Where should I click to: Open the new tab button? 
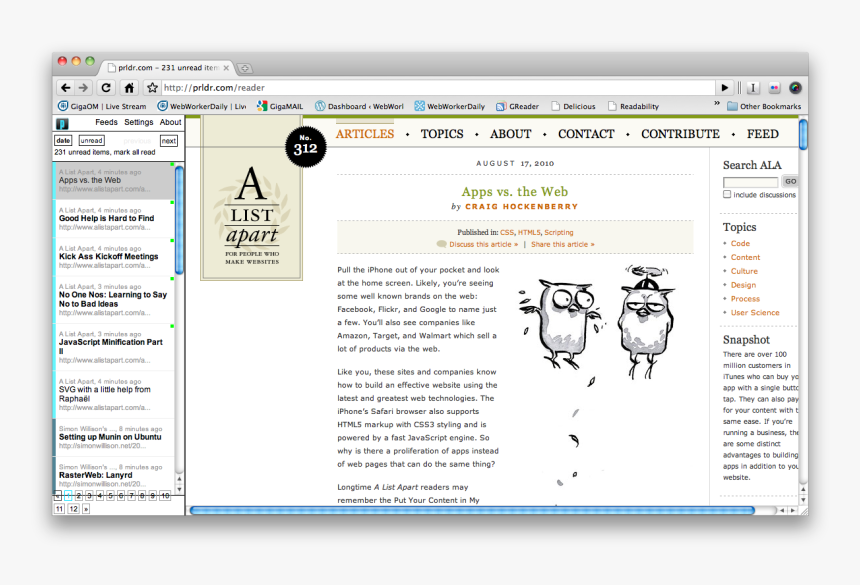coord(245,68)
